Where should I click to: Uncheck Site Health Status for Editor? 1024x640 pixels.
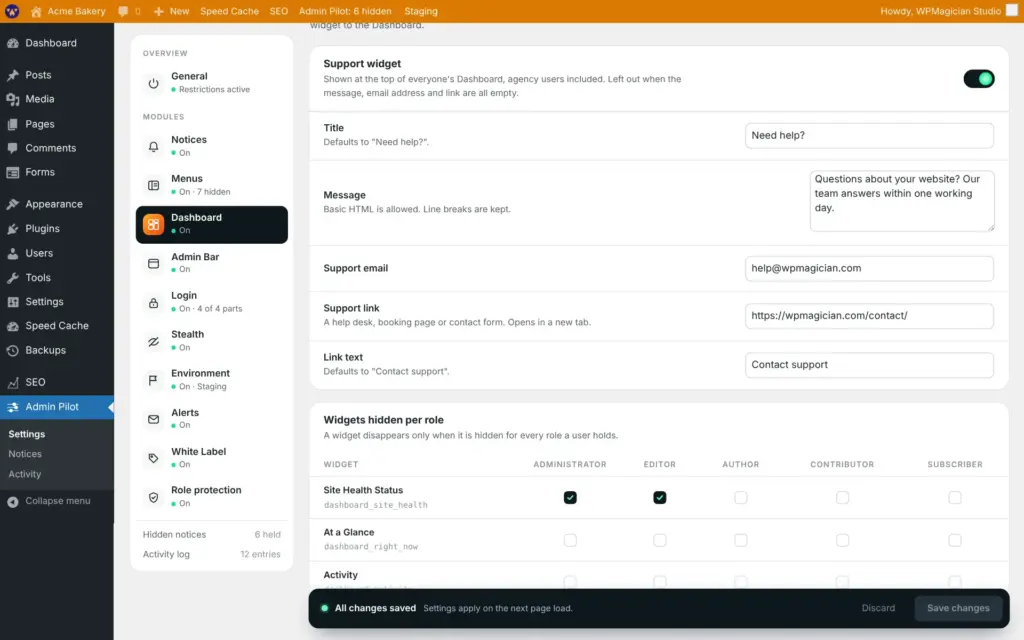[x=660, y=498]
